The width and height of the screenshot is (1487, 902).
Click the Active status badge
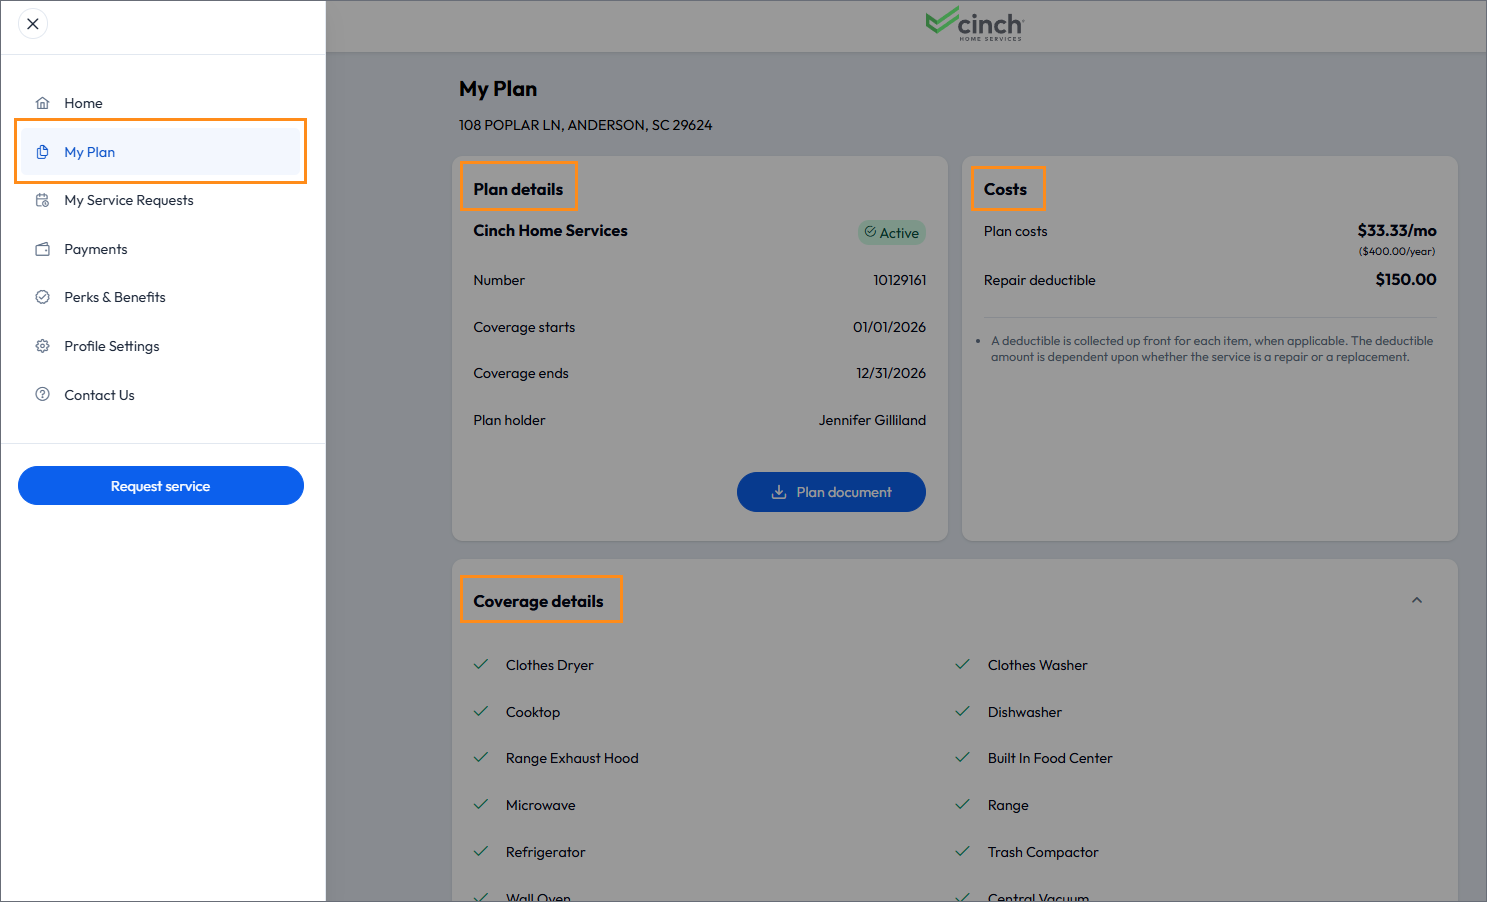click(892, 233)
